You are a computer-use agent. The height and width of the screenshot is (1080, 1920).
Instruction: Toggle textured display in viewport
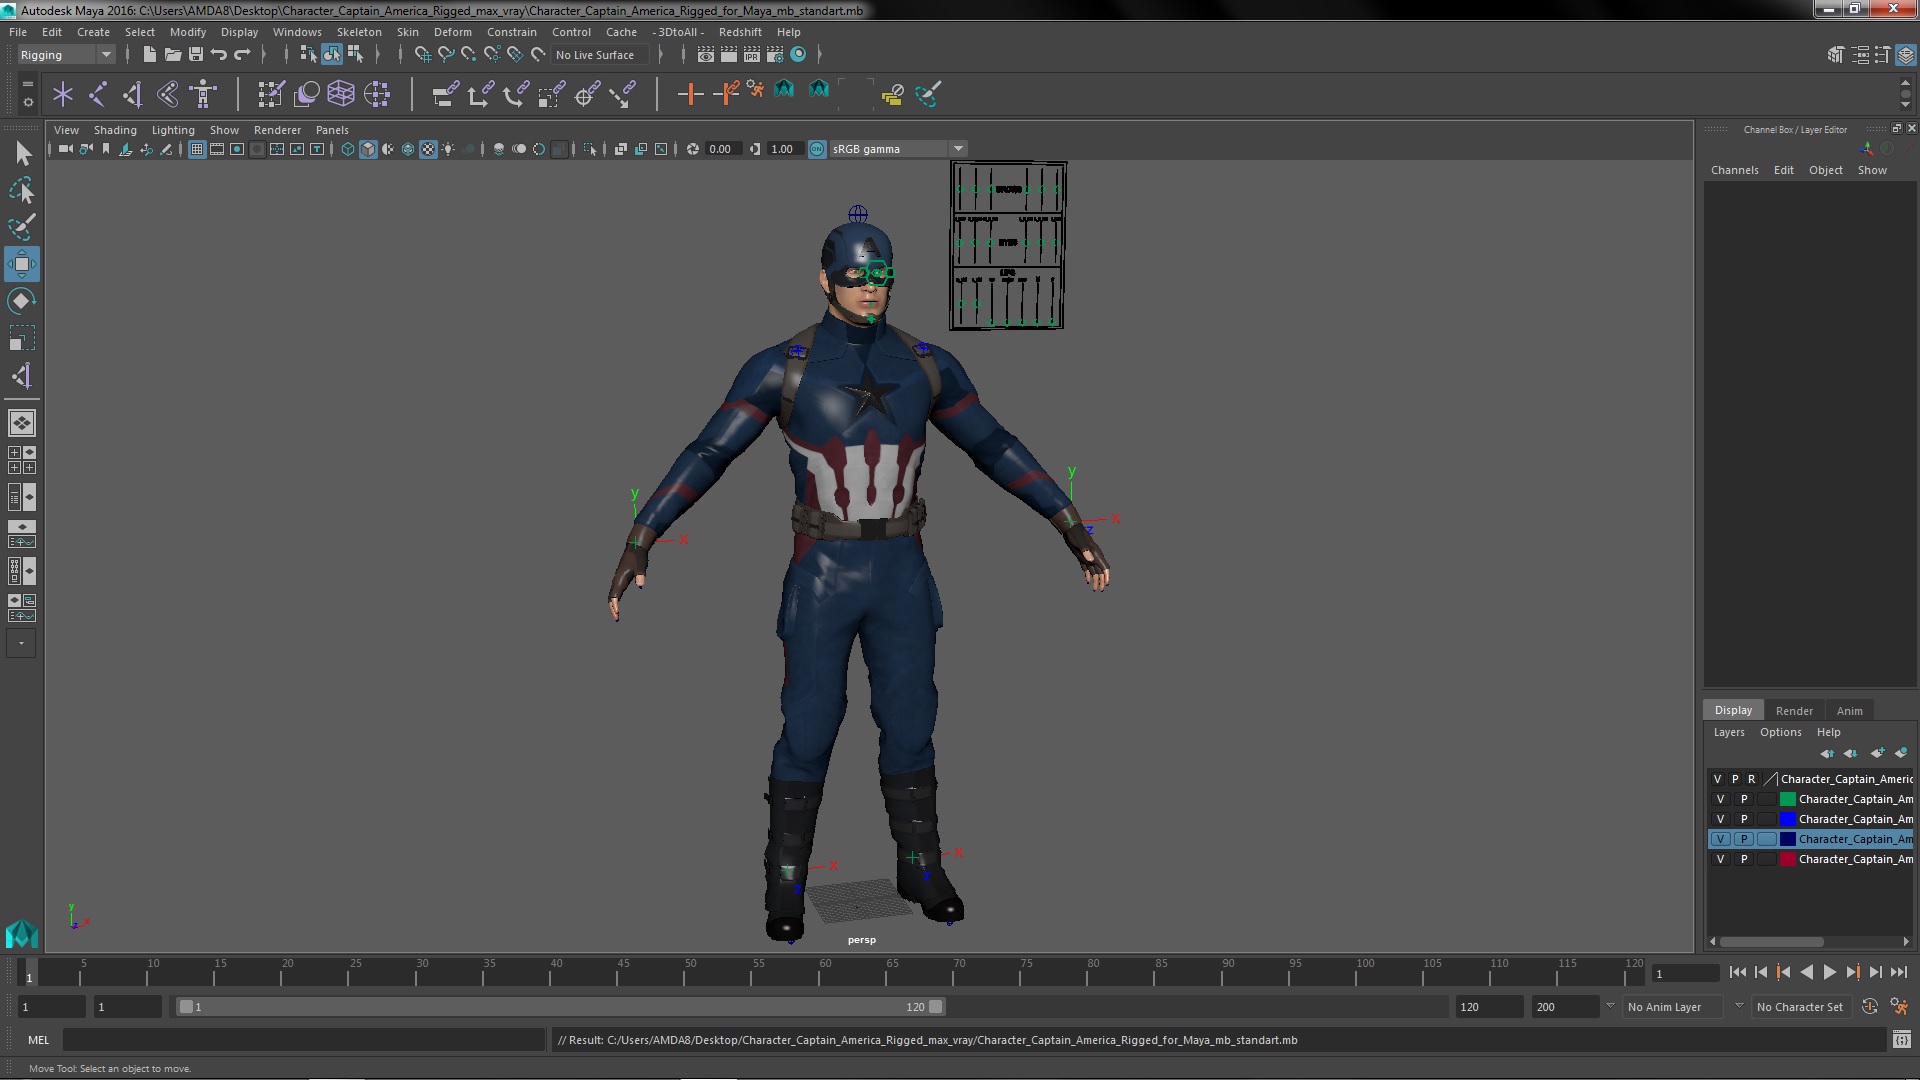pyautogui.click(x=428, y=149)
